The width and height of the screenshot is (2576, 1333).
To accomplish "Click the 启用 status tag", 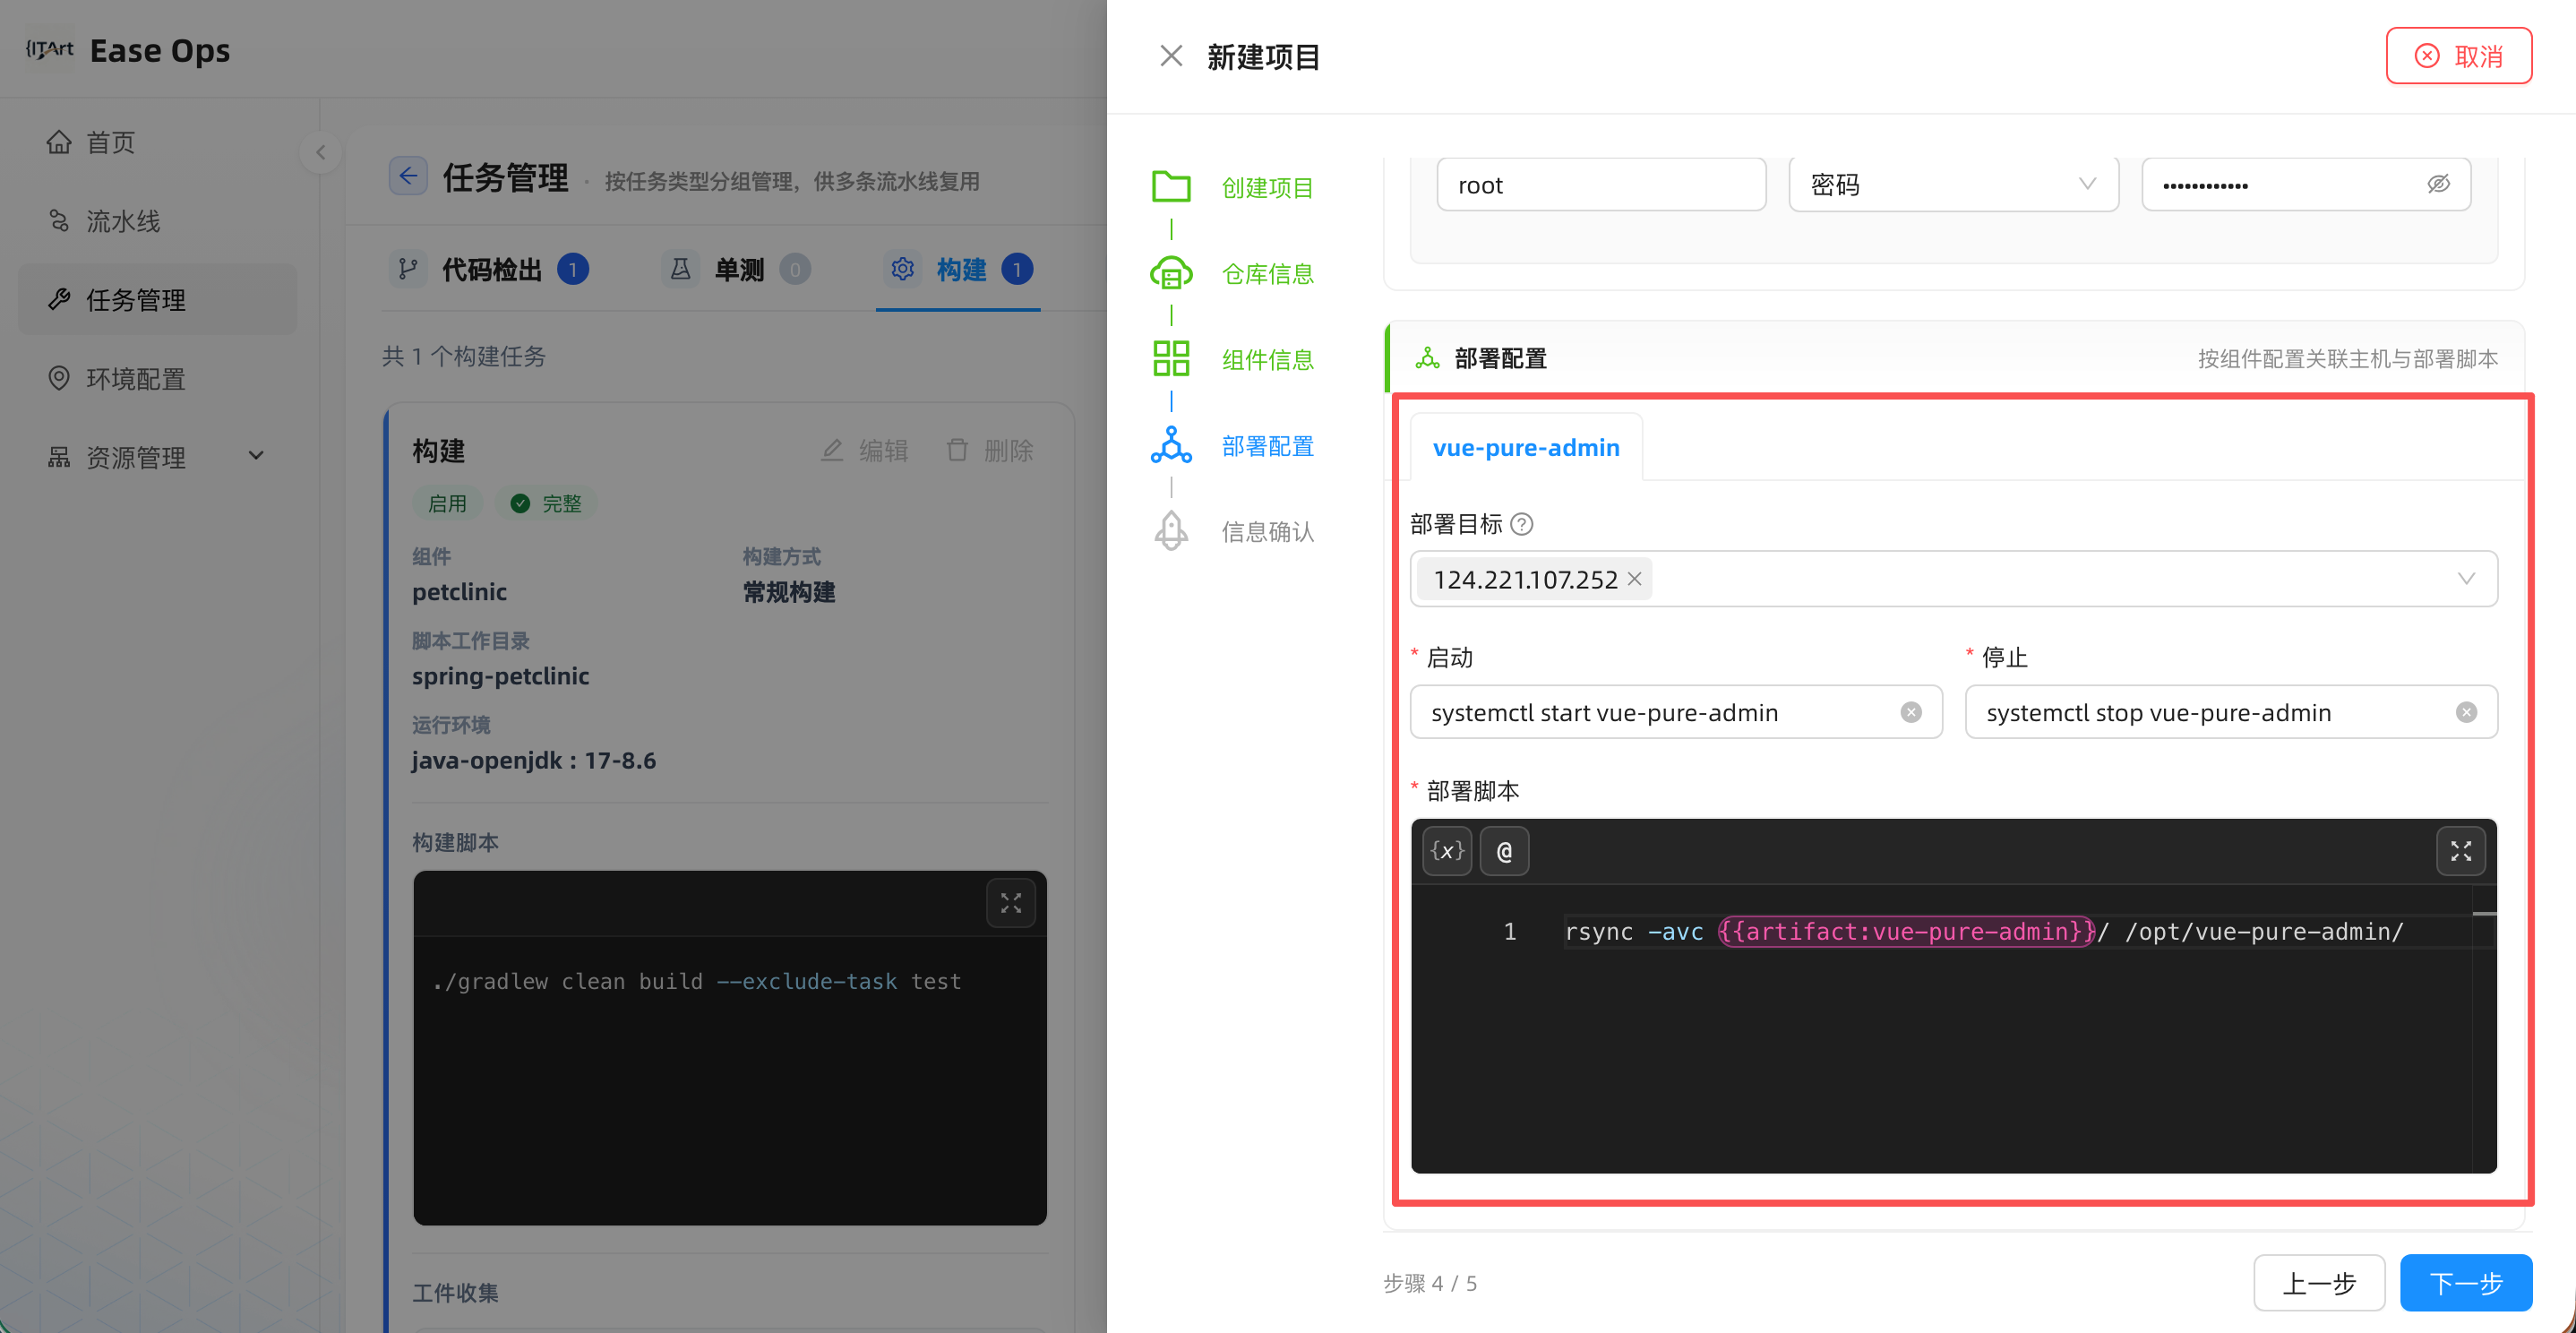I will tap(447, 503).
